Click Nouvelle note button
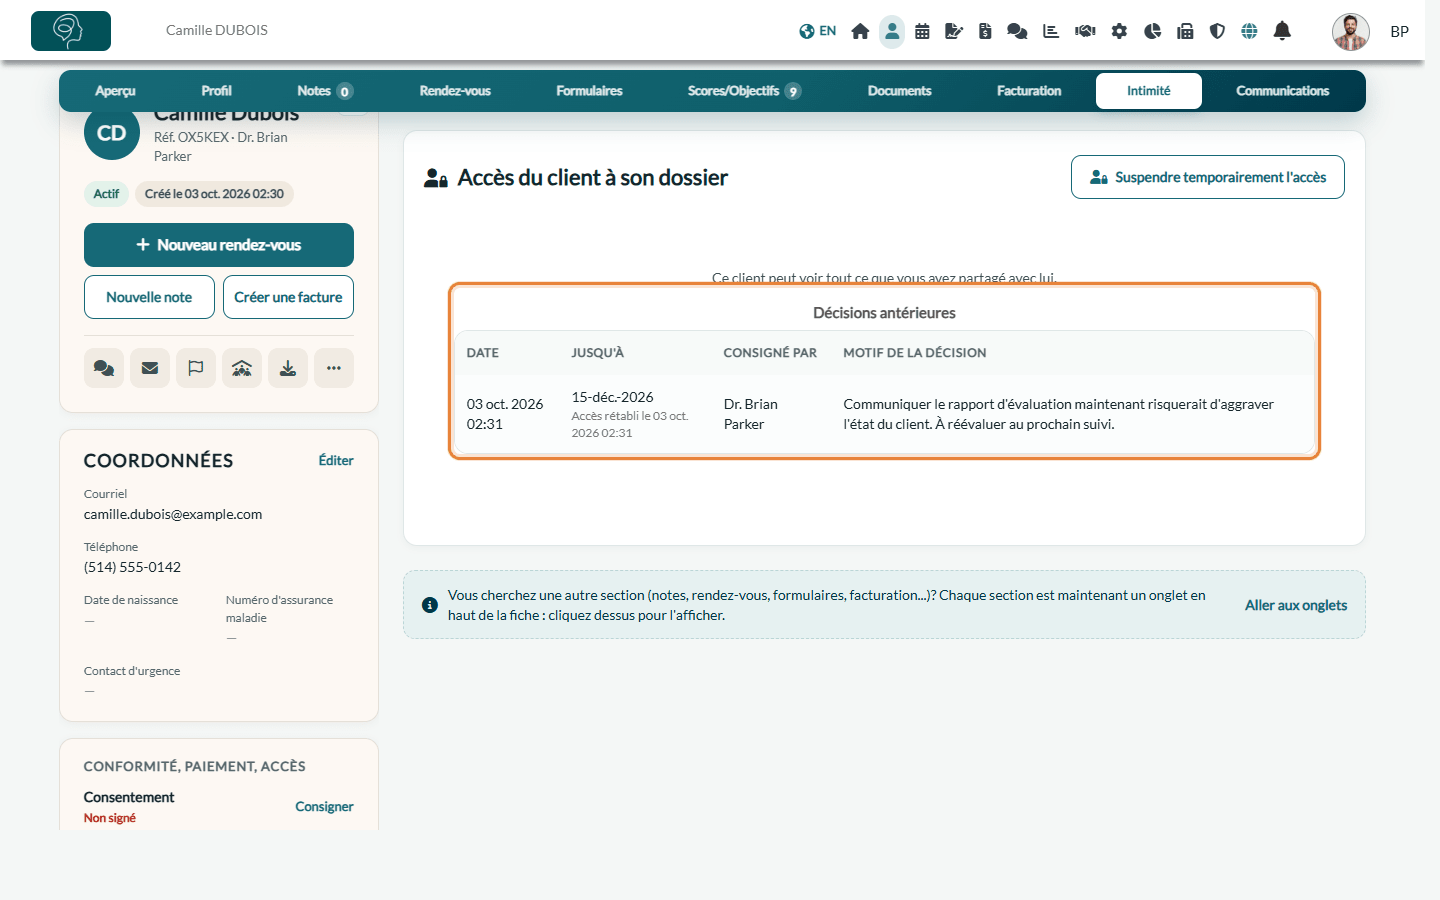Screen dimensions: 1440x900 point(149,297)
